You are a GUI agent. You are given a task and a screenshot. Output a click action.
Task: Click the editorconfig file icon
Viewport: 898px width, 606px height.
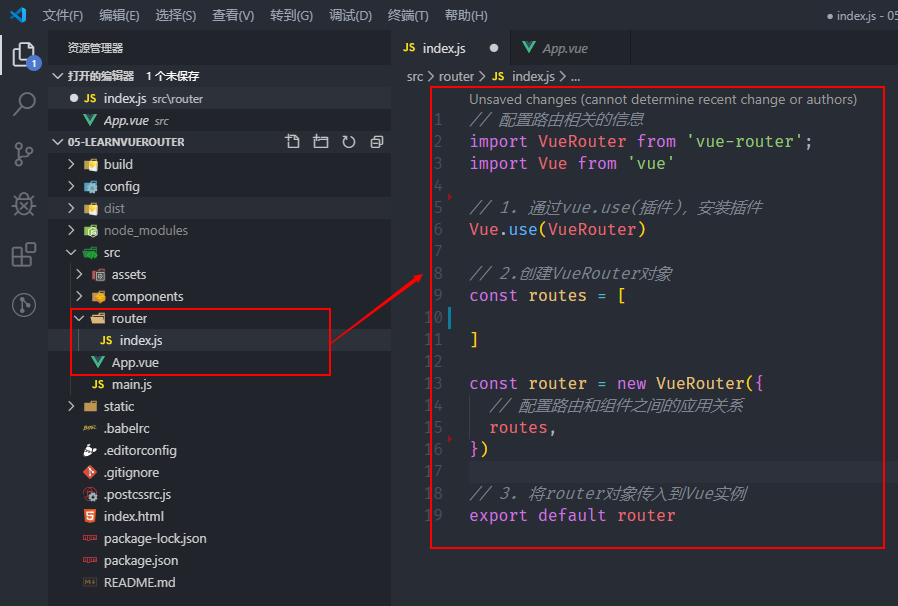click(x=90, y=450)
